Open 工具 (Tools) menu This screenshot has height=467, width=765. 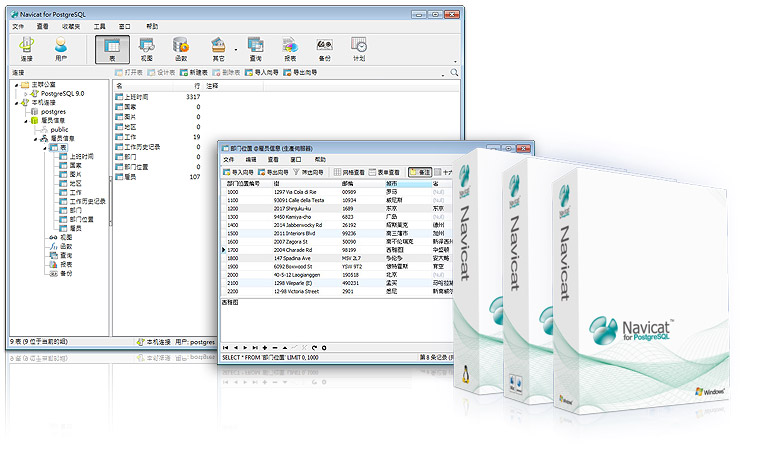100,26
